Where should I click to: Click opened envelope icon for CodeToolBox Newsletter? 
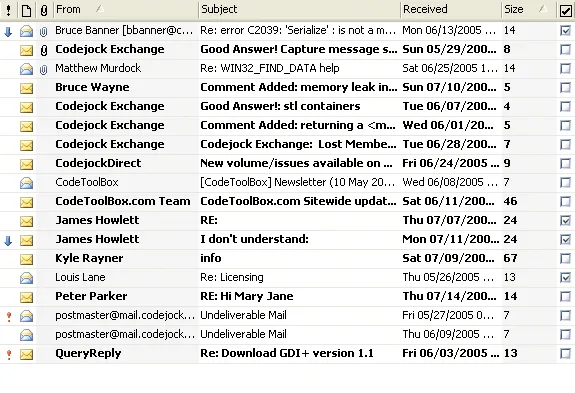pyautogui.click(x=26, y=183)
